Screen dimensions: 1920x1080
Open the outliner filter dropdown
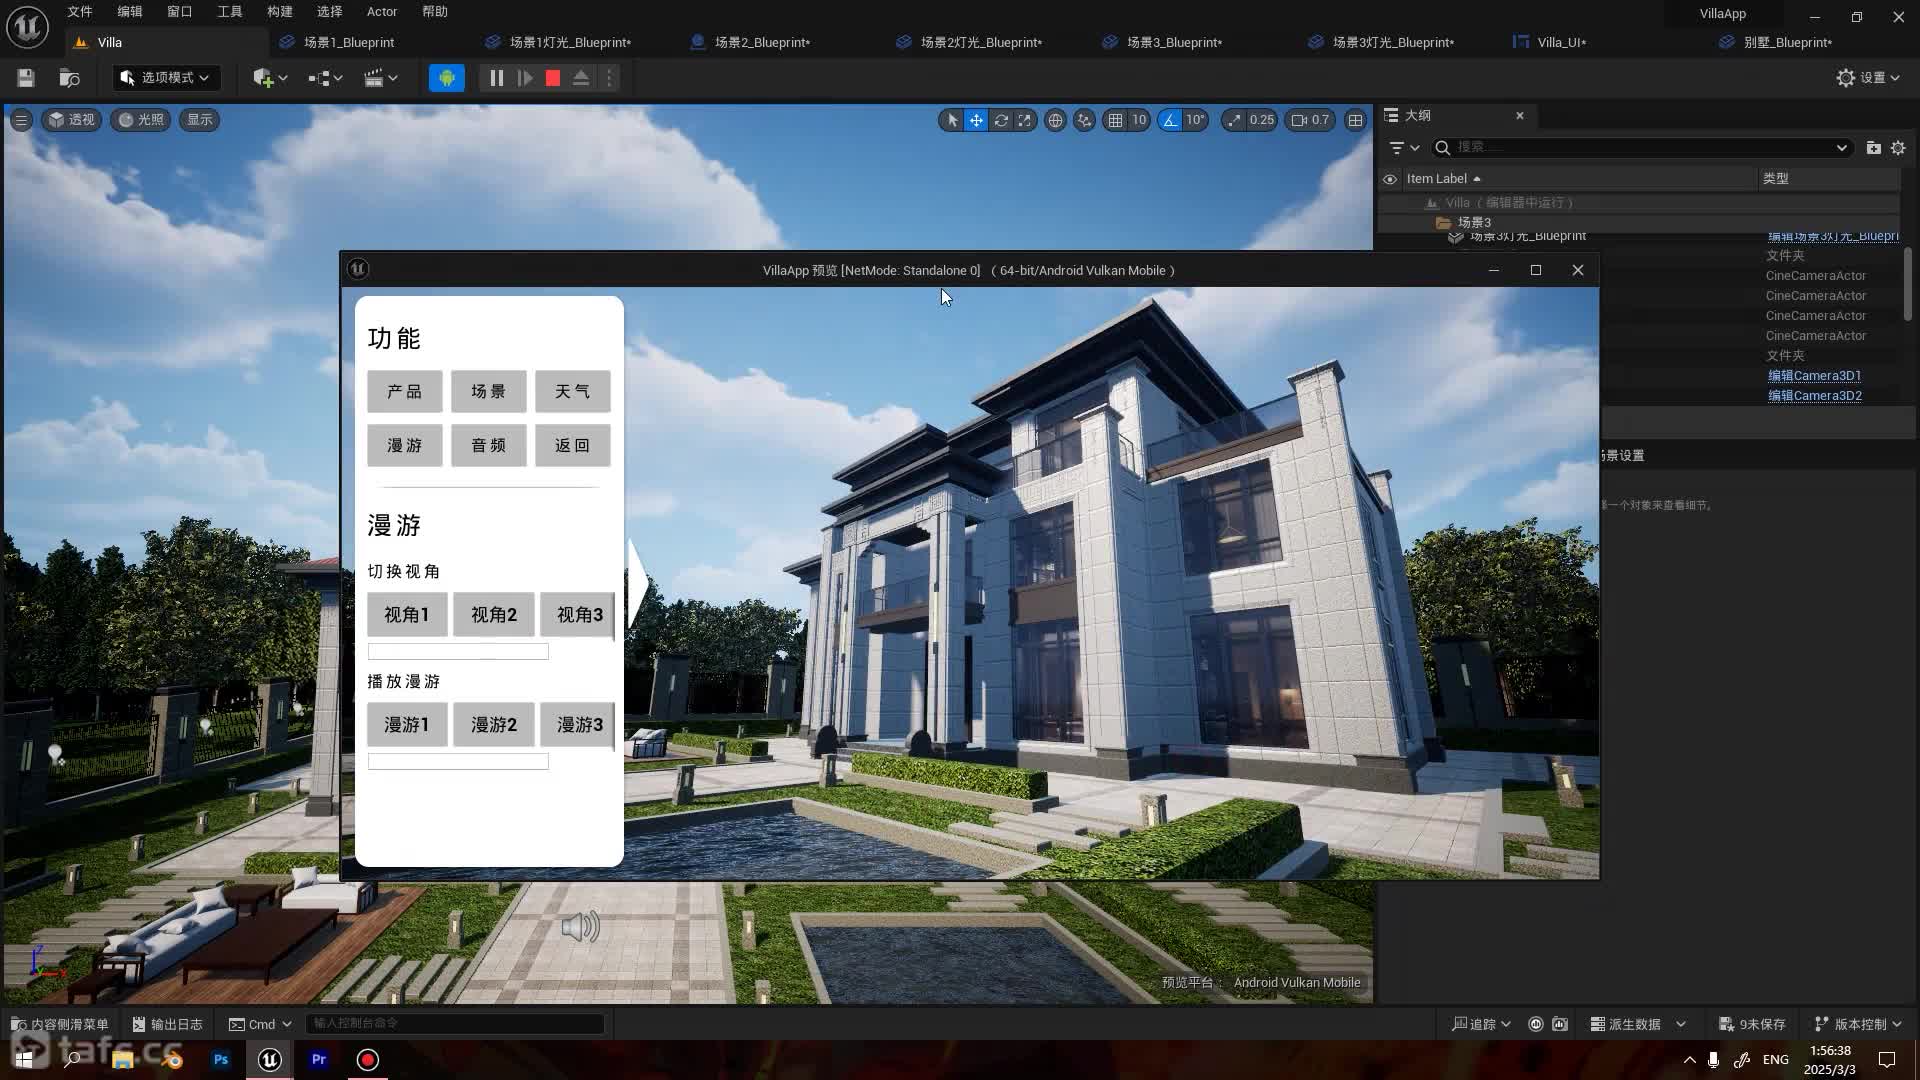[x=1404, y=147]
